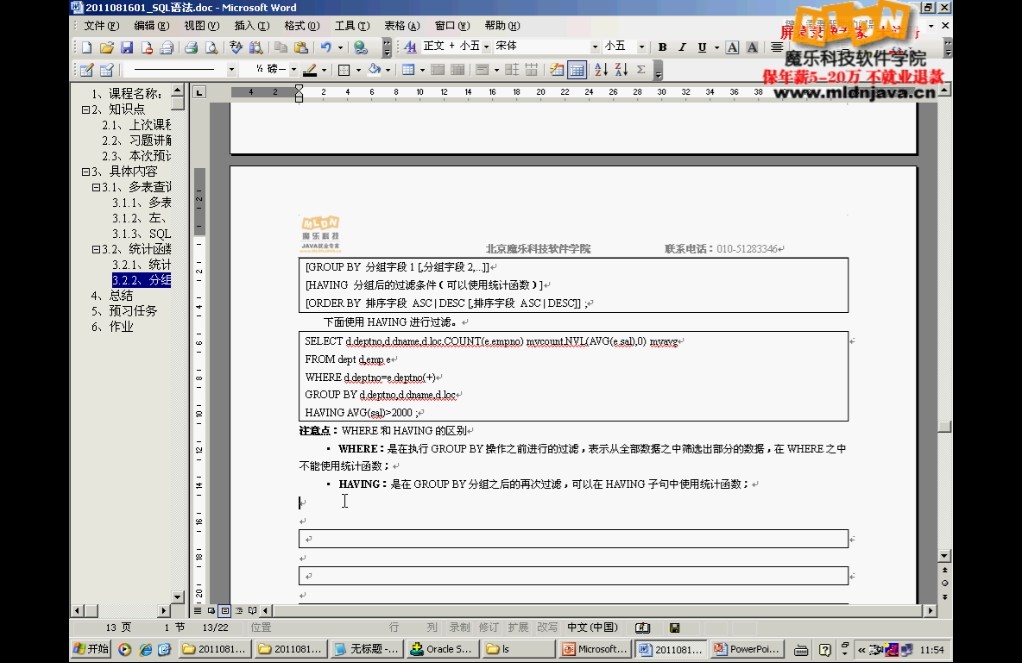Switch to 无标题 taskbar window

[x=366, y=649]
